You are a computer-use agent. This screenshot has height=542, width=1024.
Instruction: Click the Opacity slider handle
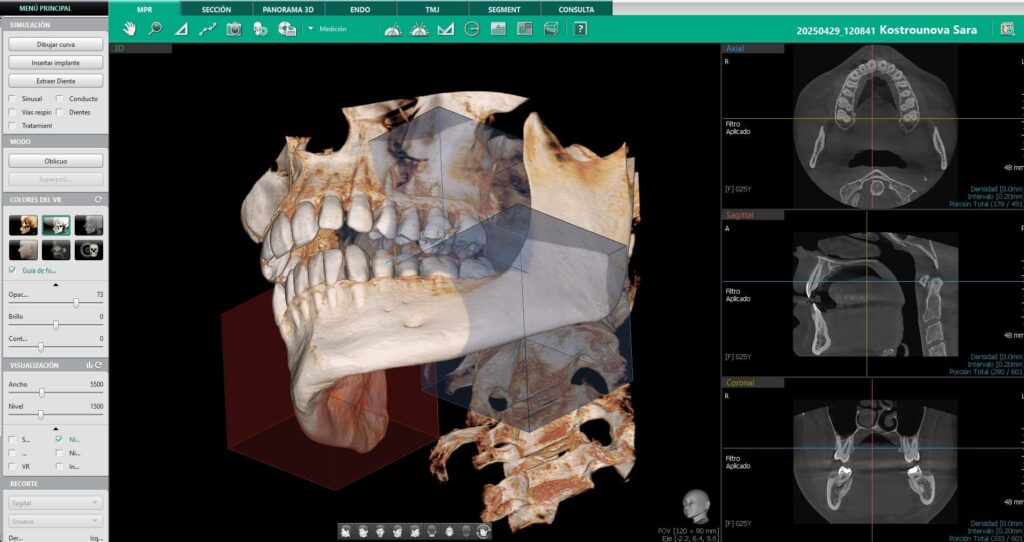[x=76, y=303]
